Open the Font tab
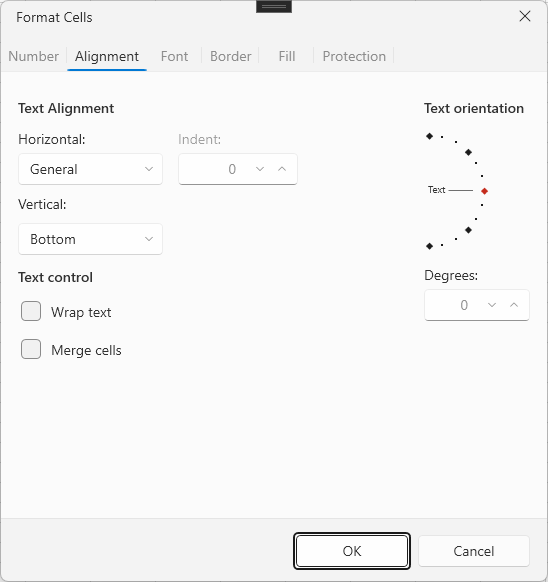This screenshot has height=582, width=548. coord(174,56)
